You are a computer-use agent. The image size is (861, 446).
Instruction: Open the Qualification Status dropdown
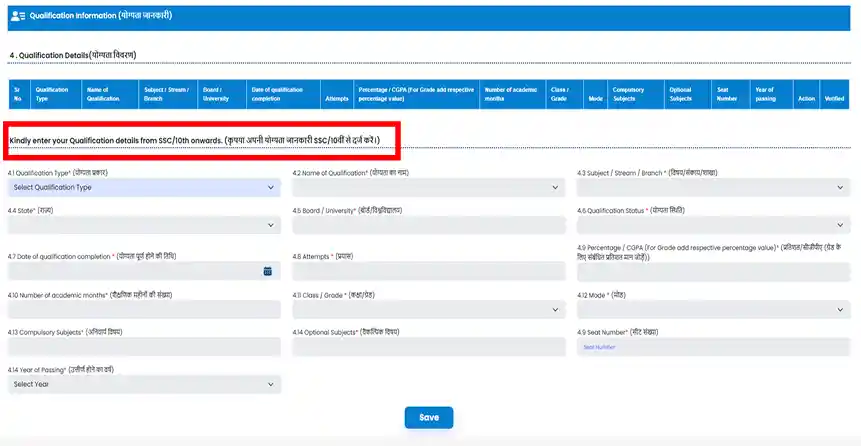[713, 225]
